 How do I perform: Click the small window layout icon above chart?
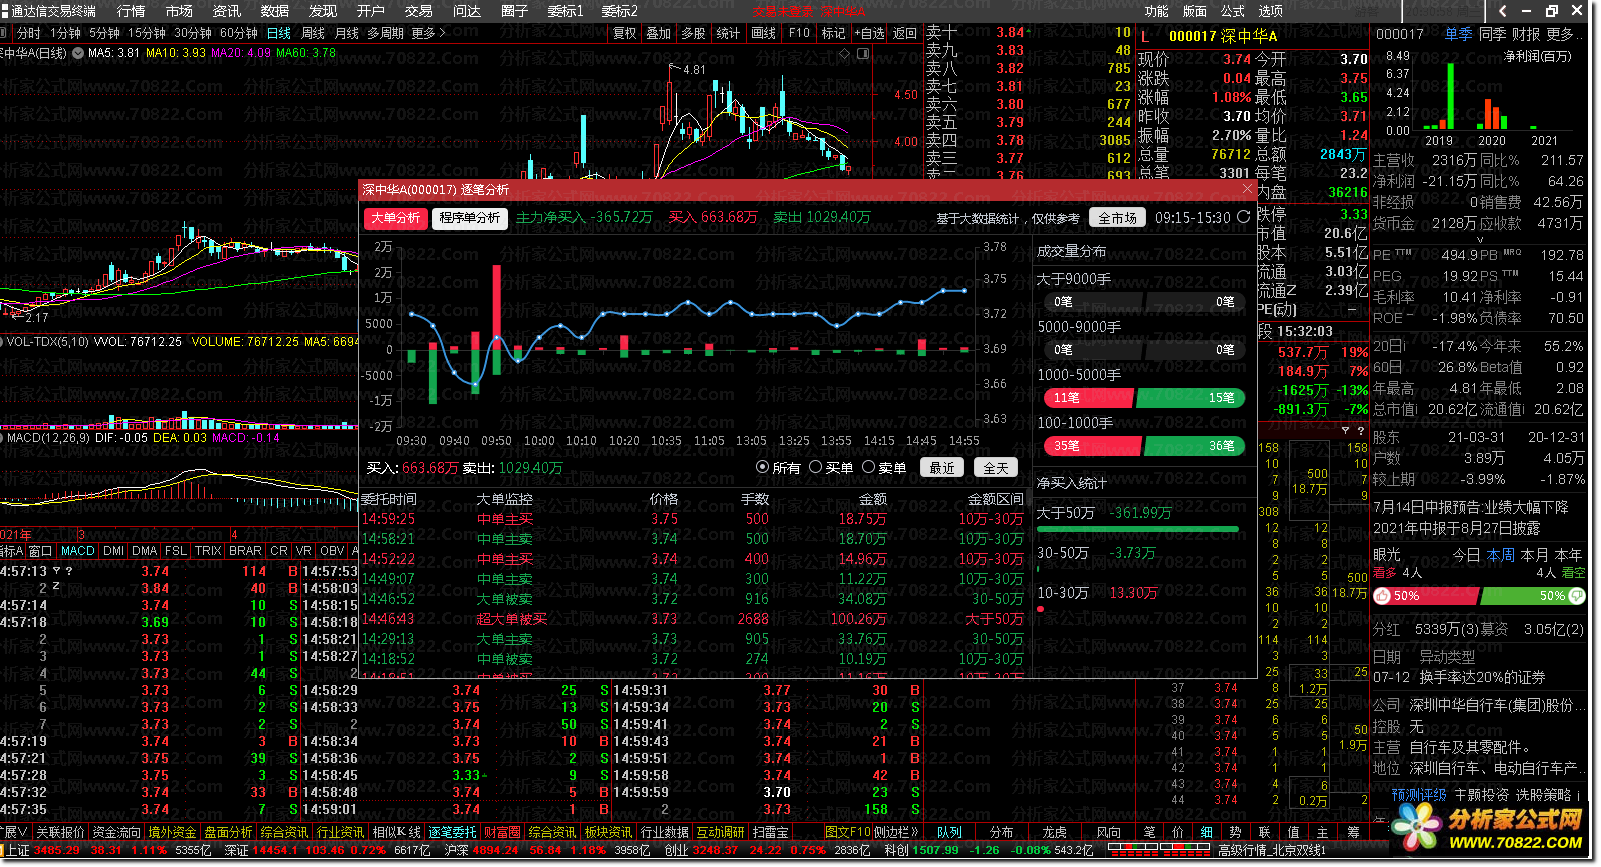point(863,53)
